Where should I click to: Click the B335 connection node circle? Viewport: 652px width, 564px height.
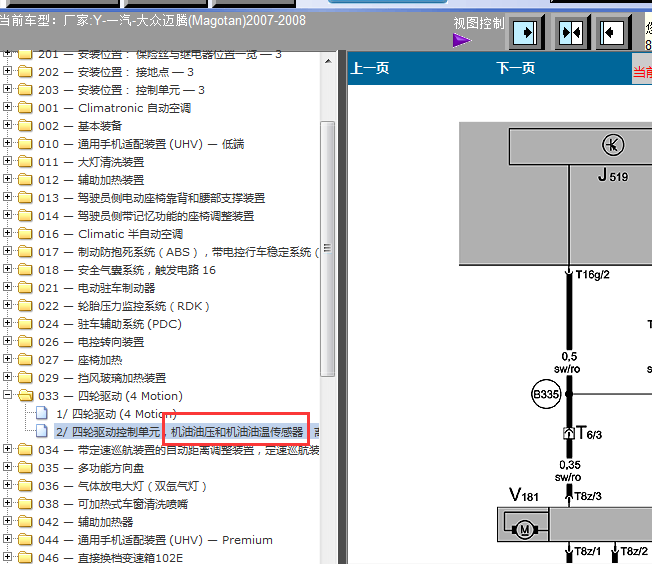(x=546, y=394)
